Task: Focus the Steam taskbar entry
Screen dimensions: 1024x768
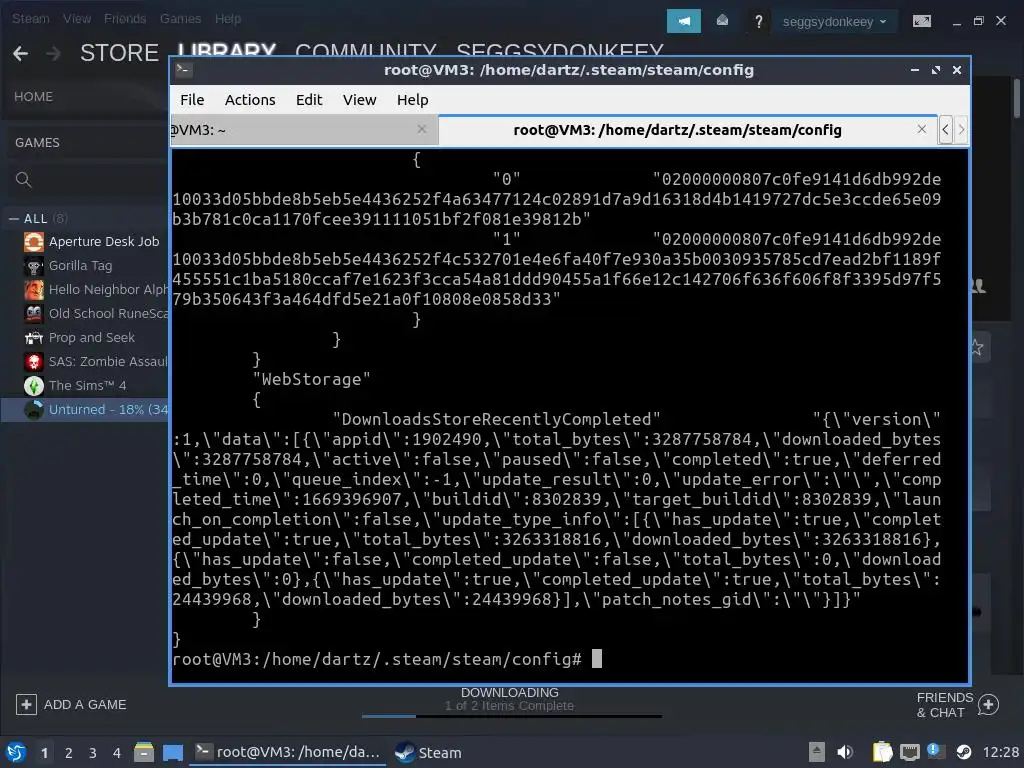Action: coord(428,752)
